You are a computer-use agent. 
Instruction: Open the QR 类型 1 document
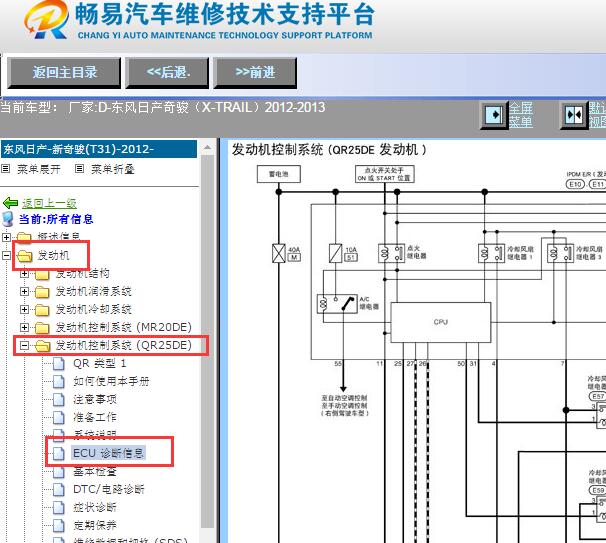[x=99, y=363]
